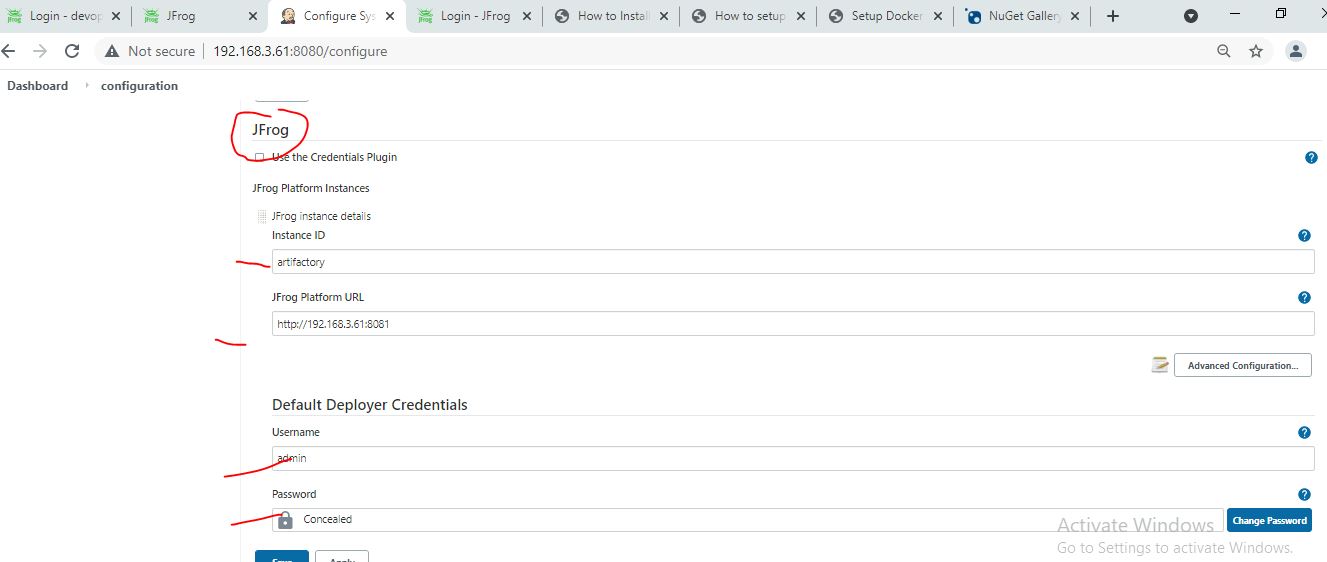
Task: Expand the breadcrumb arrow after Dashboard
Action: pos(86,86)
